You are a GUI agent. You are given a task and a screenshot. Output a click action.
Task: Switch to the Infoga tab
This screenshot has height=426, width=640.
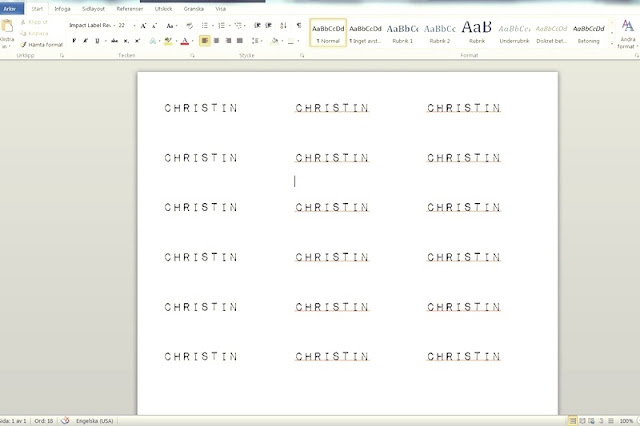coord(62,9)
